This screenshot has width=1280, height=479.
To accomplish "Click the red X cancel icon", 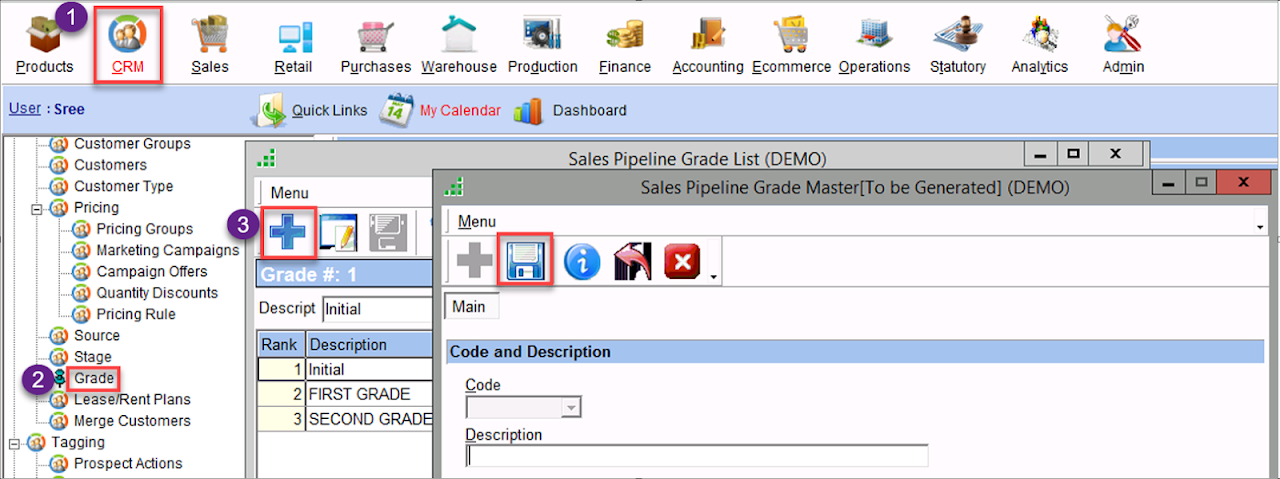I will coord(682,262).
